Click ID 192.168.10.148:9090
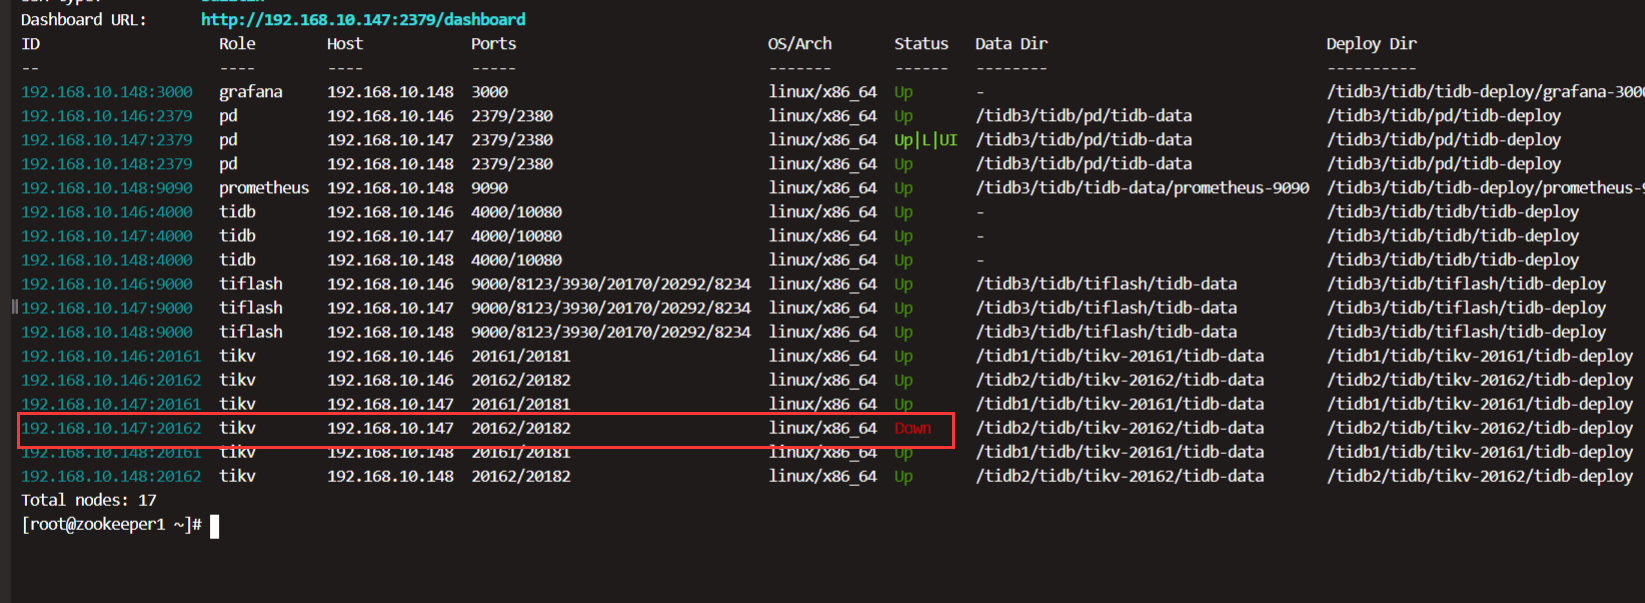Image resolution: width=1645 pixels, height=603 pixels. (107, 188)
